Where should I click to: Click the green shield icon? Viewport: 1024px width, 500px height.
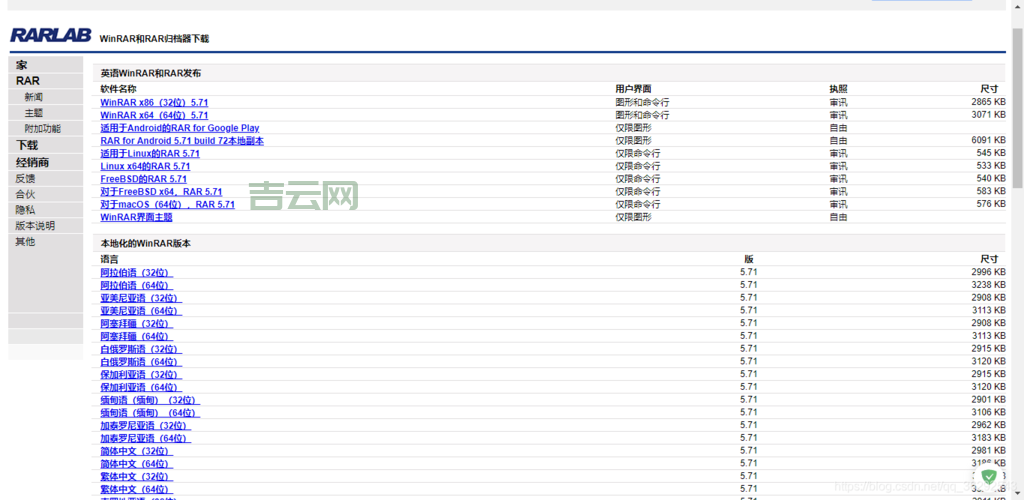[x=989, y=477]
